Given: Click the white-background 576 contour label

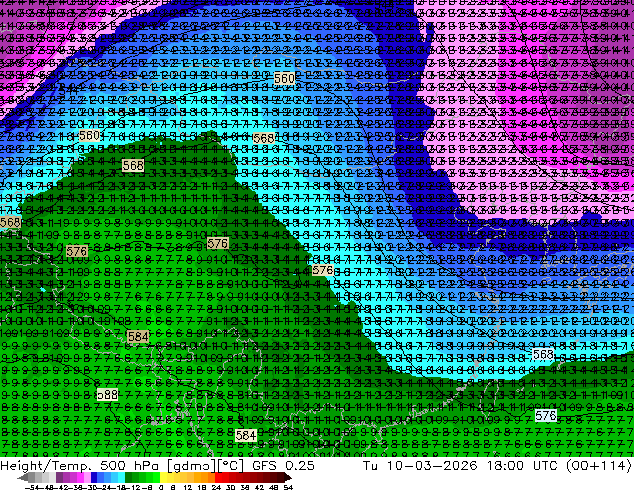Looking at the screenshot, I should pyautogui.click(x=545, y=415).
